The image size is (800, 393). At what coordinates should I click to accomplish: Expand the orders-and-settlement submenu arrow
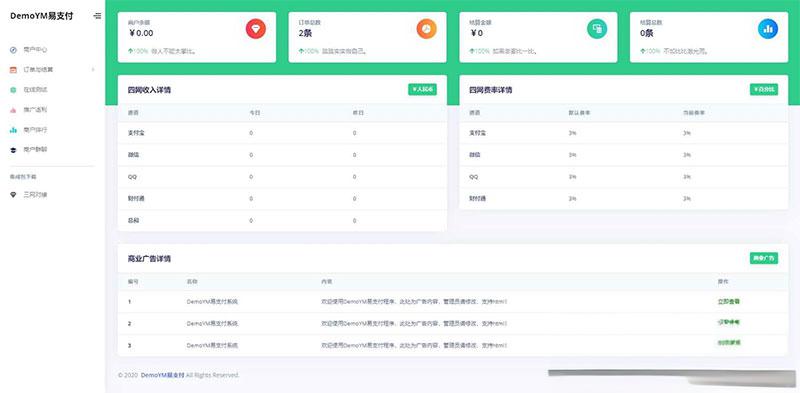(x=93, y=70)
